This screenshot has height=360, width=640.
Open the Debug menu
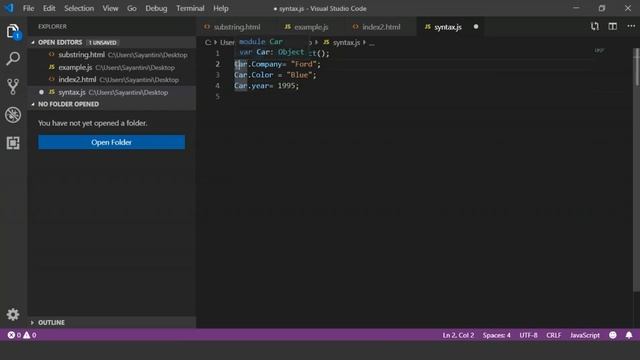pyautogui.click(x=156, y=8)
